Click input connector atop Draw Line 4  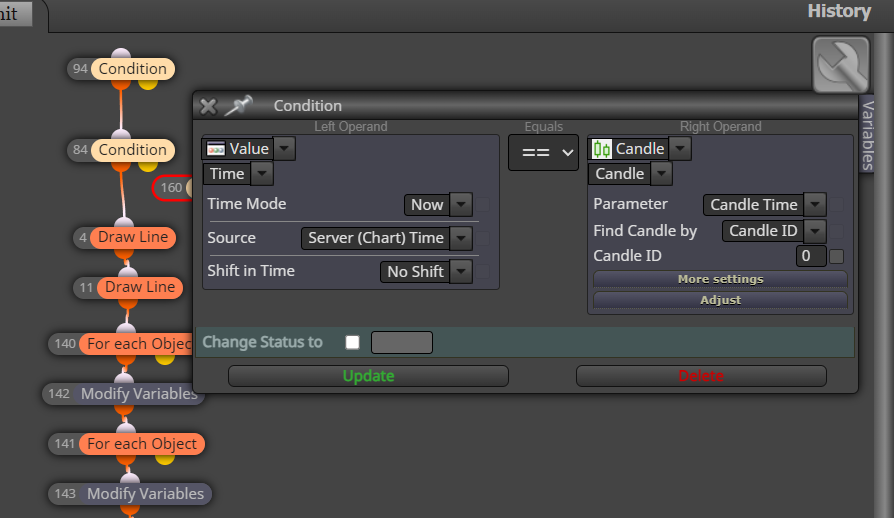pyautogui.click(x=124, y=222)
